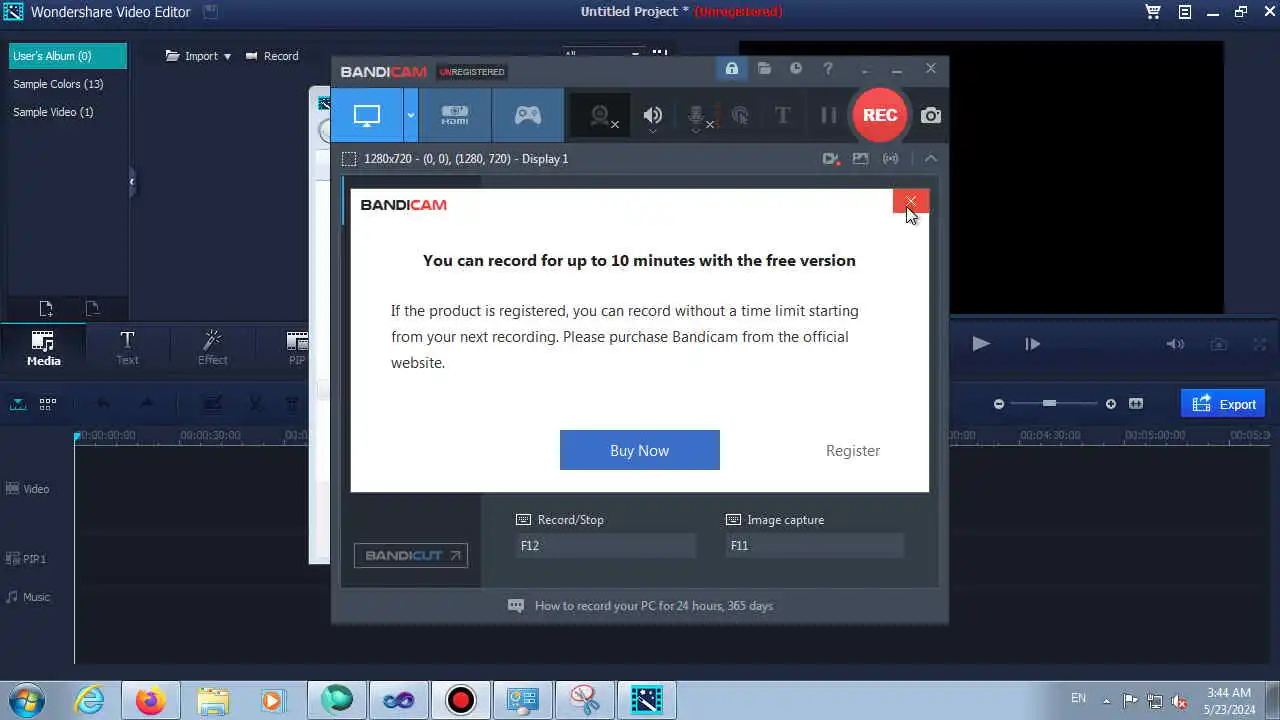Click the Bandicam pause button

pyautogui.click(x=829, y=116)
